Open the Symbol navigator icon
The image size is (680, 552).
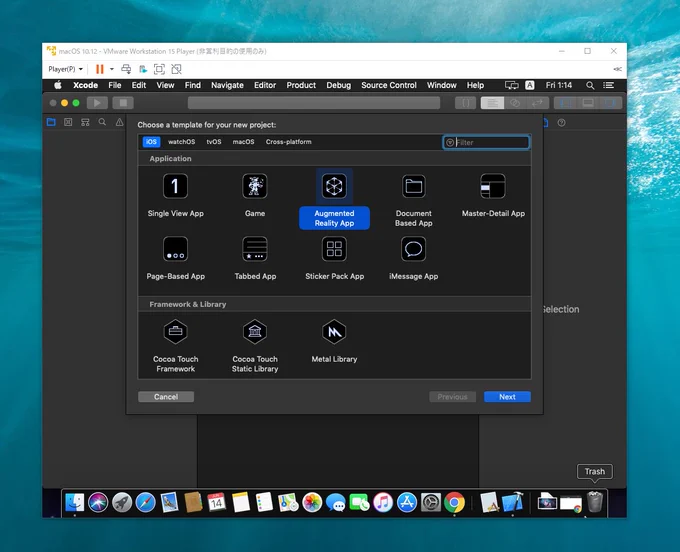pyautogui.click(x=85, y=122)
